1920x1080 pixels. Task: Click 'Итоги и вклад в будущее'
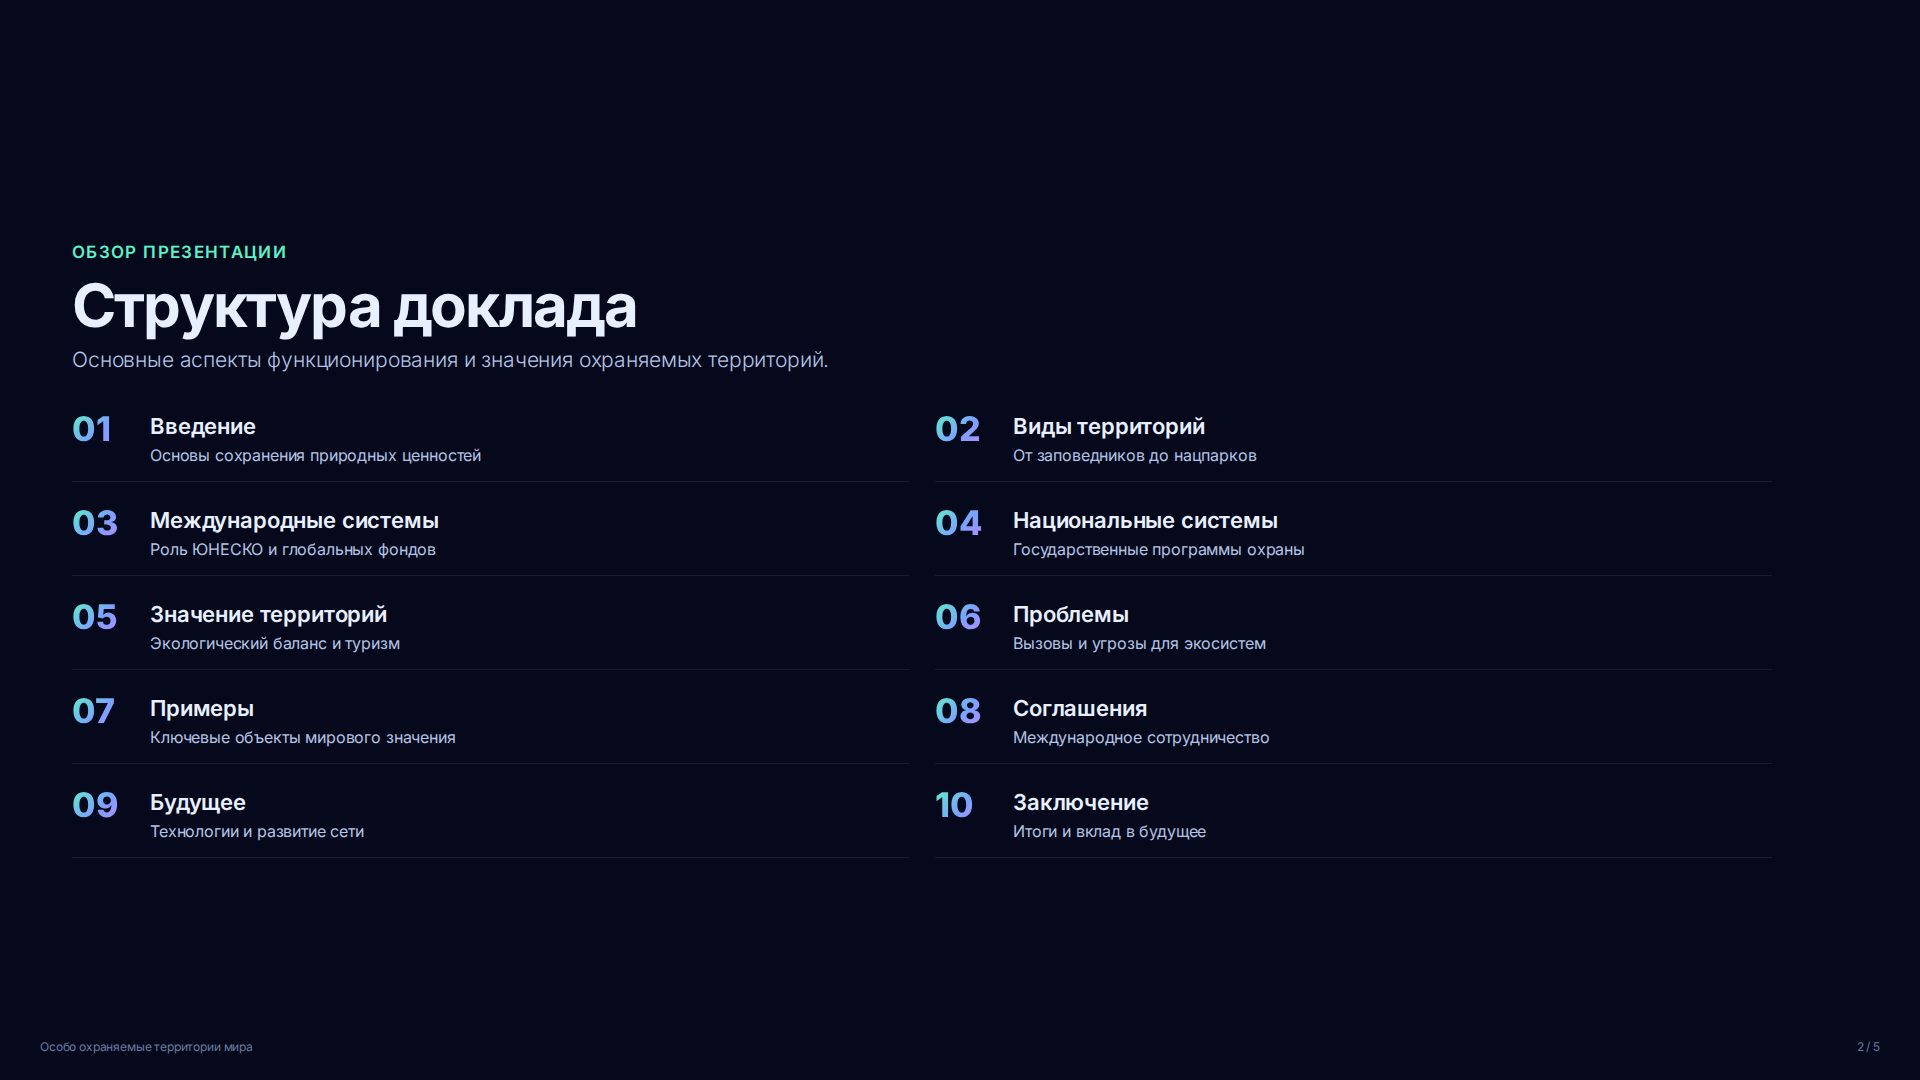[1110, 832]
